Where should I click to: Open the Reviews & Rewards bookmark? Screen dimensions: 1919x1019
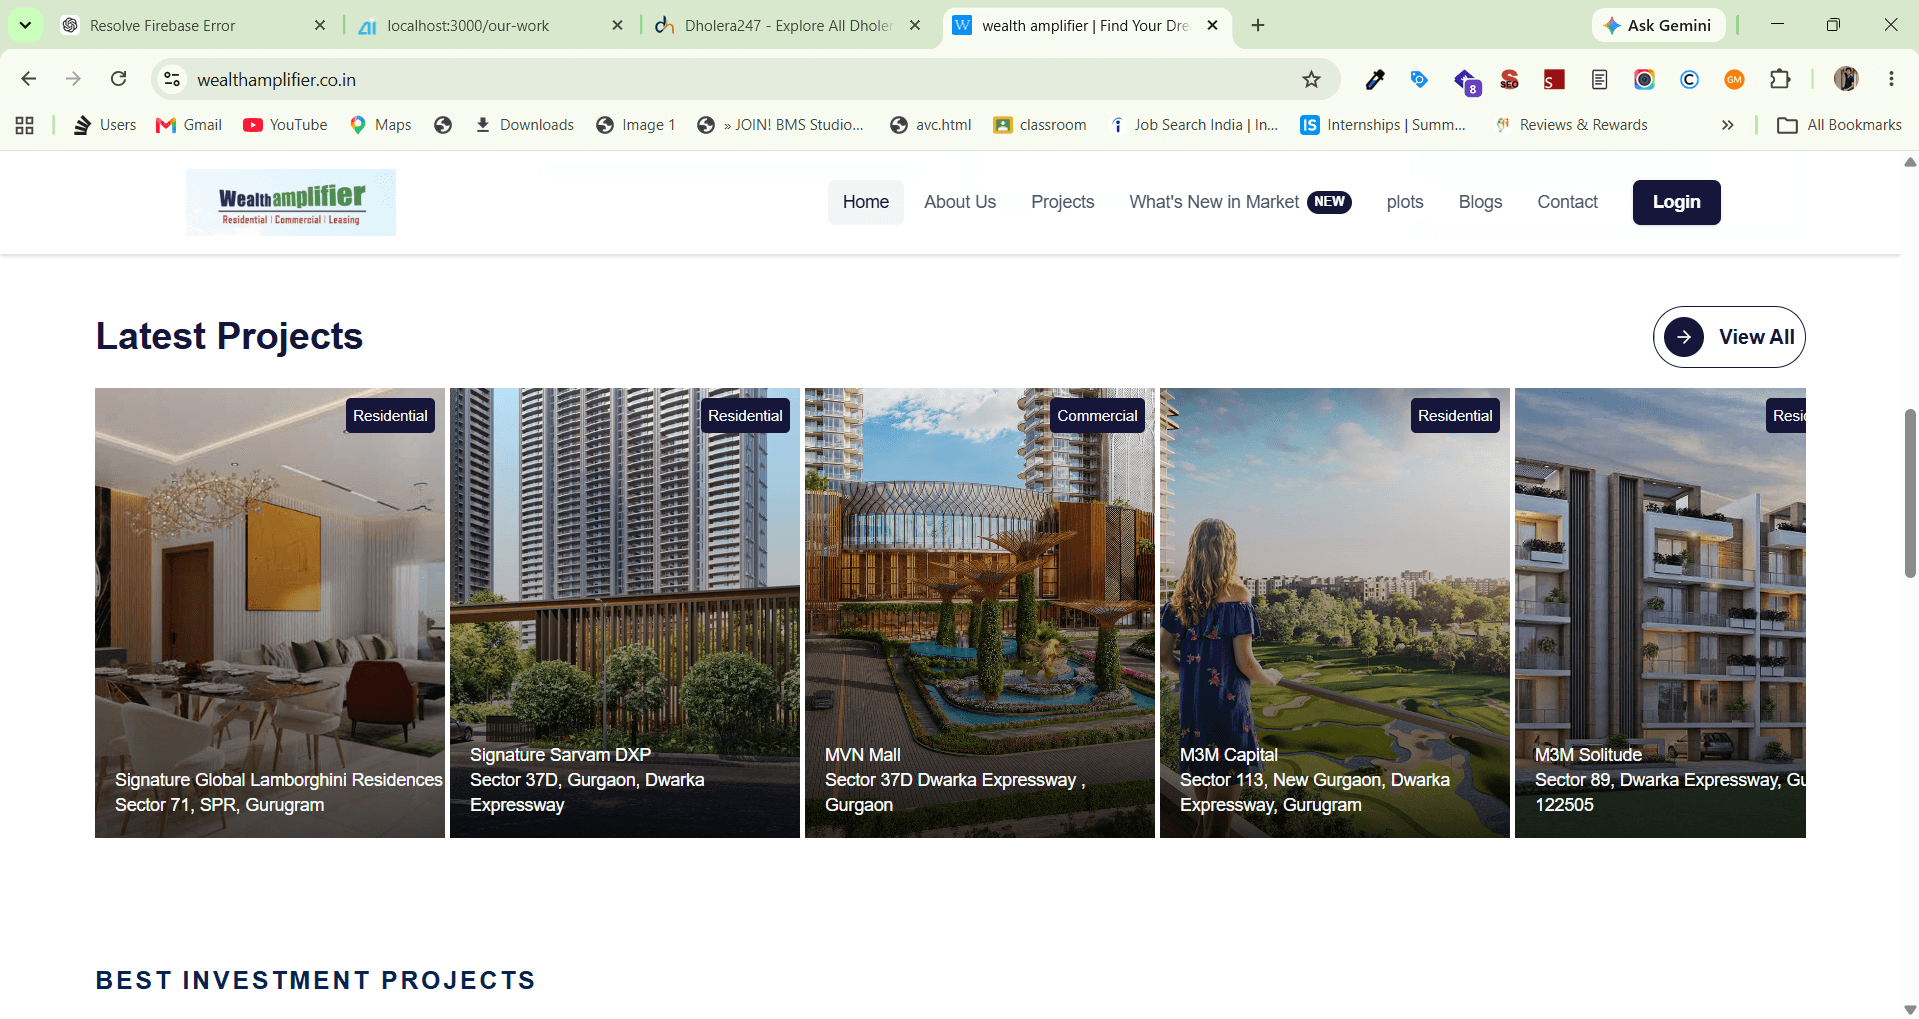click(x=1571, y=125)
